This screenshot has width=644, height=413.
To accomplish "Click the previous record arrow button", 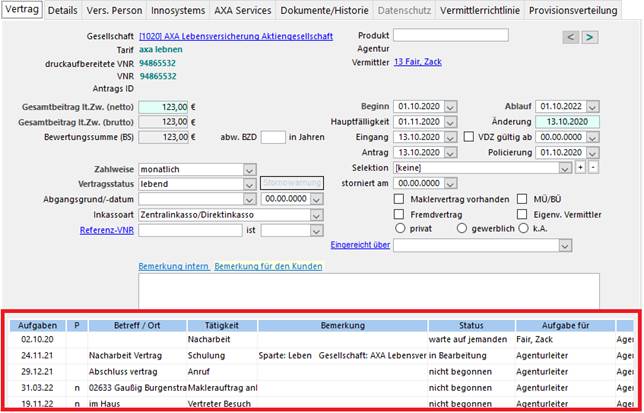I will 571,37.
